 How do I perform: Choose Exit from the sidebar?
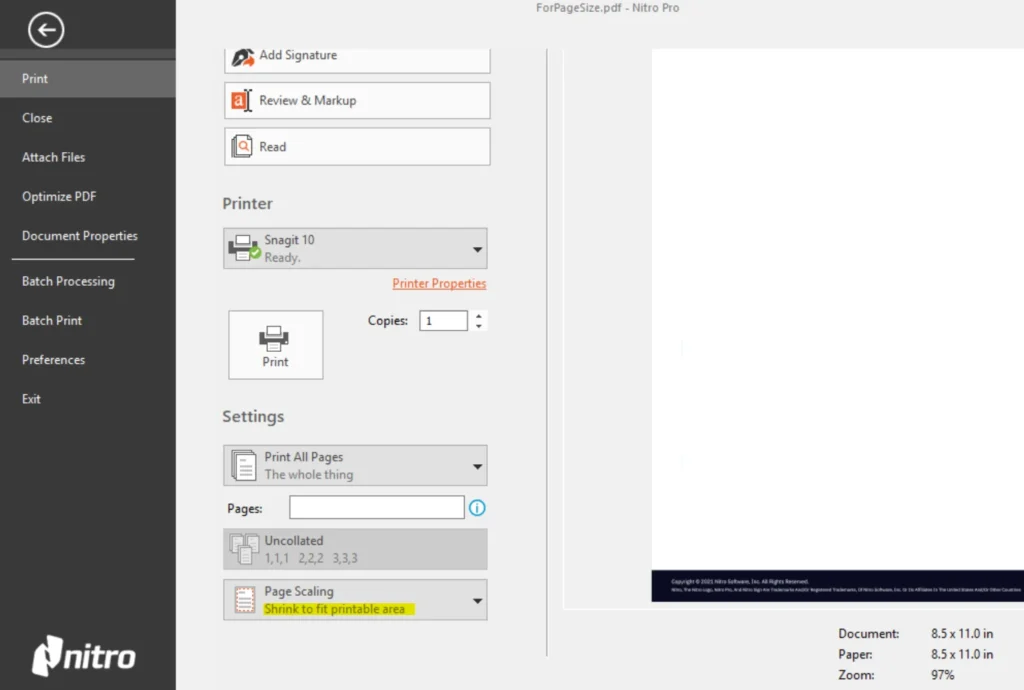point(31,399)
